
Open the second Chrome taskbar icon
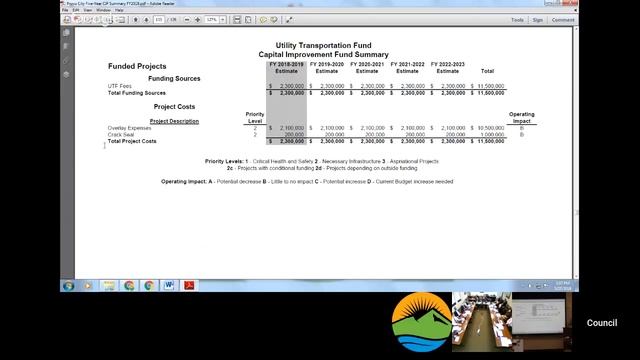(x=149, y=286)
